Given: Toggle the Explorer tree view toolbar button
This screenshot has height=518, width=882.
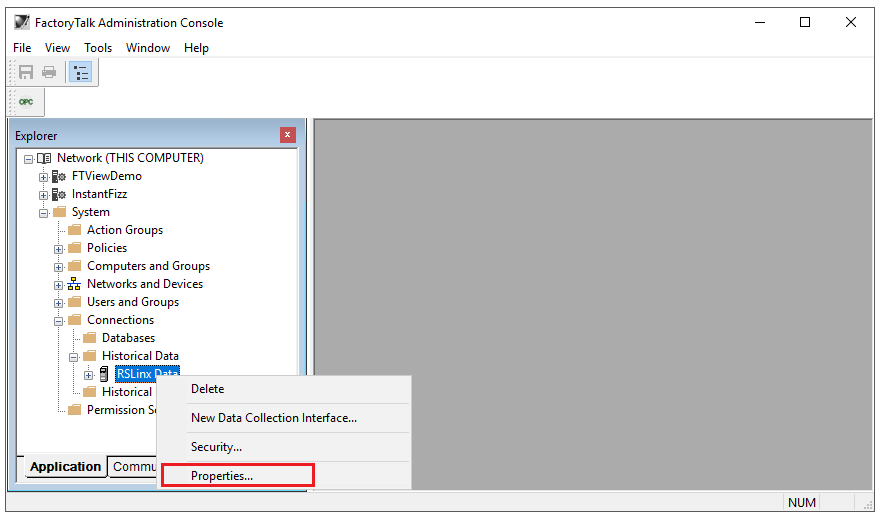Looking at the screenshot, I should tap(81, 73).
